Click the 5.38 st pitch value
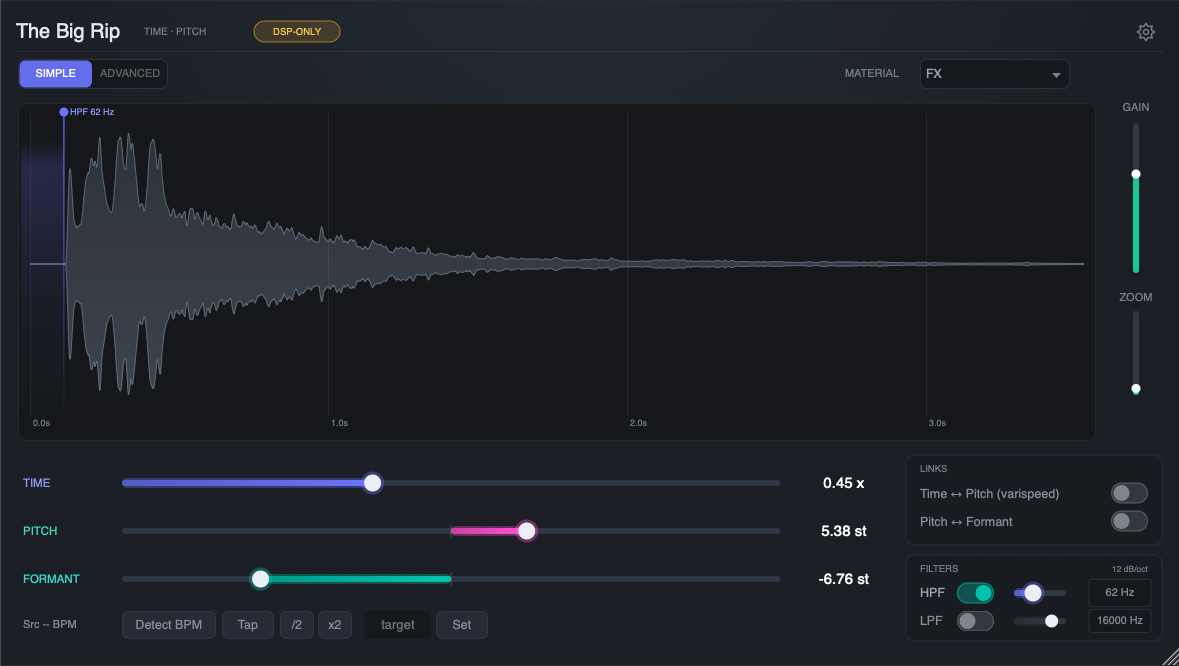The image size is (1179, 666). click(x=844, y=531)
